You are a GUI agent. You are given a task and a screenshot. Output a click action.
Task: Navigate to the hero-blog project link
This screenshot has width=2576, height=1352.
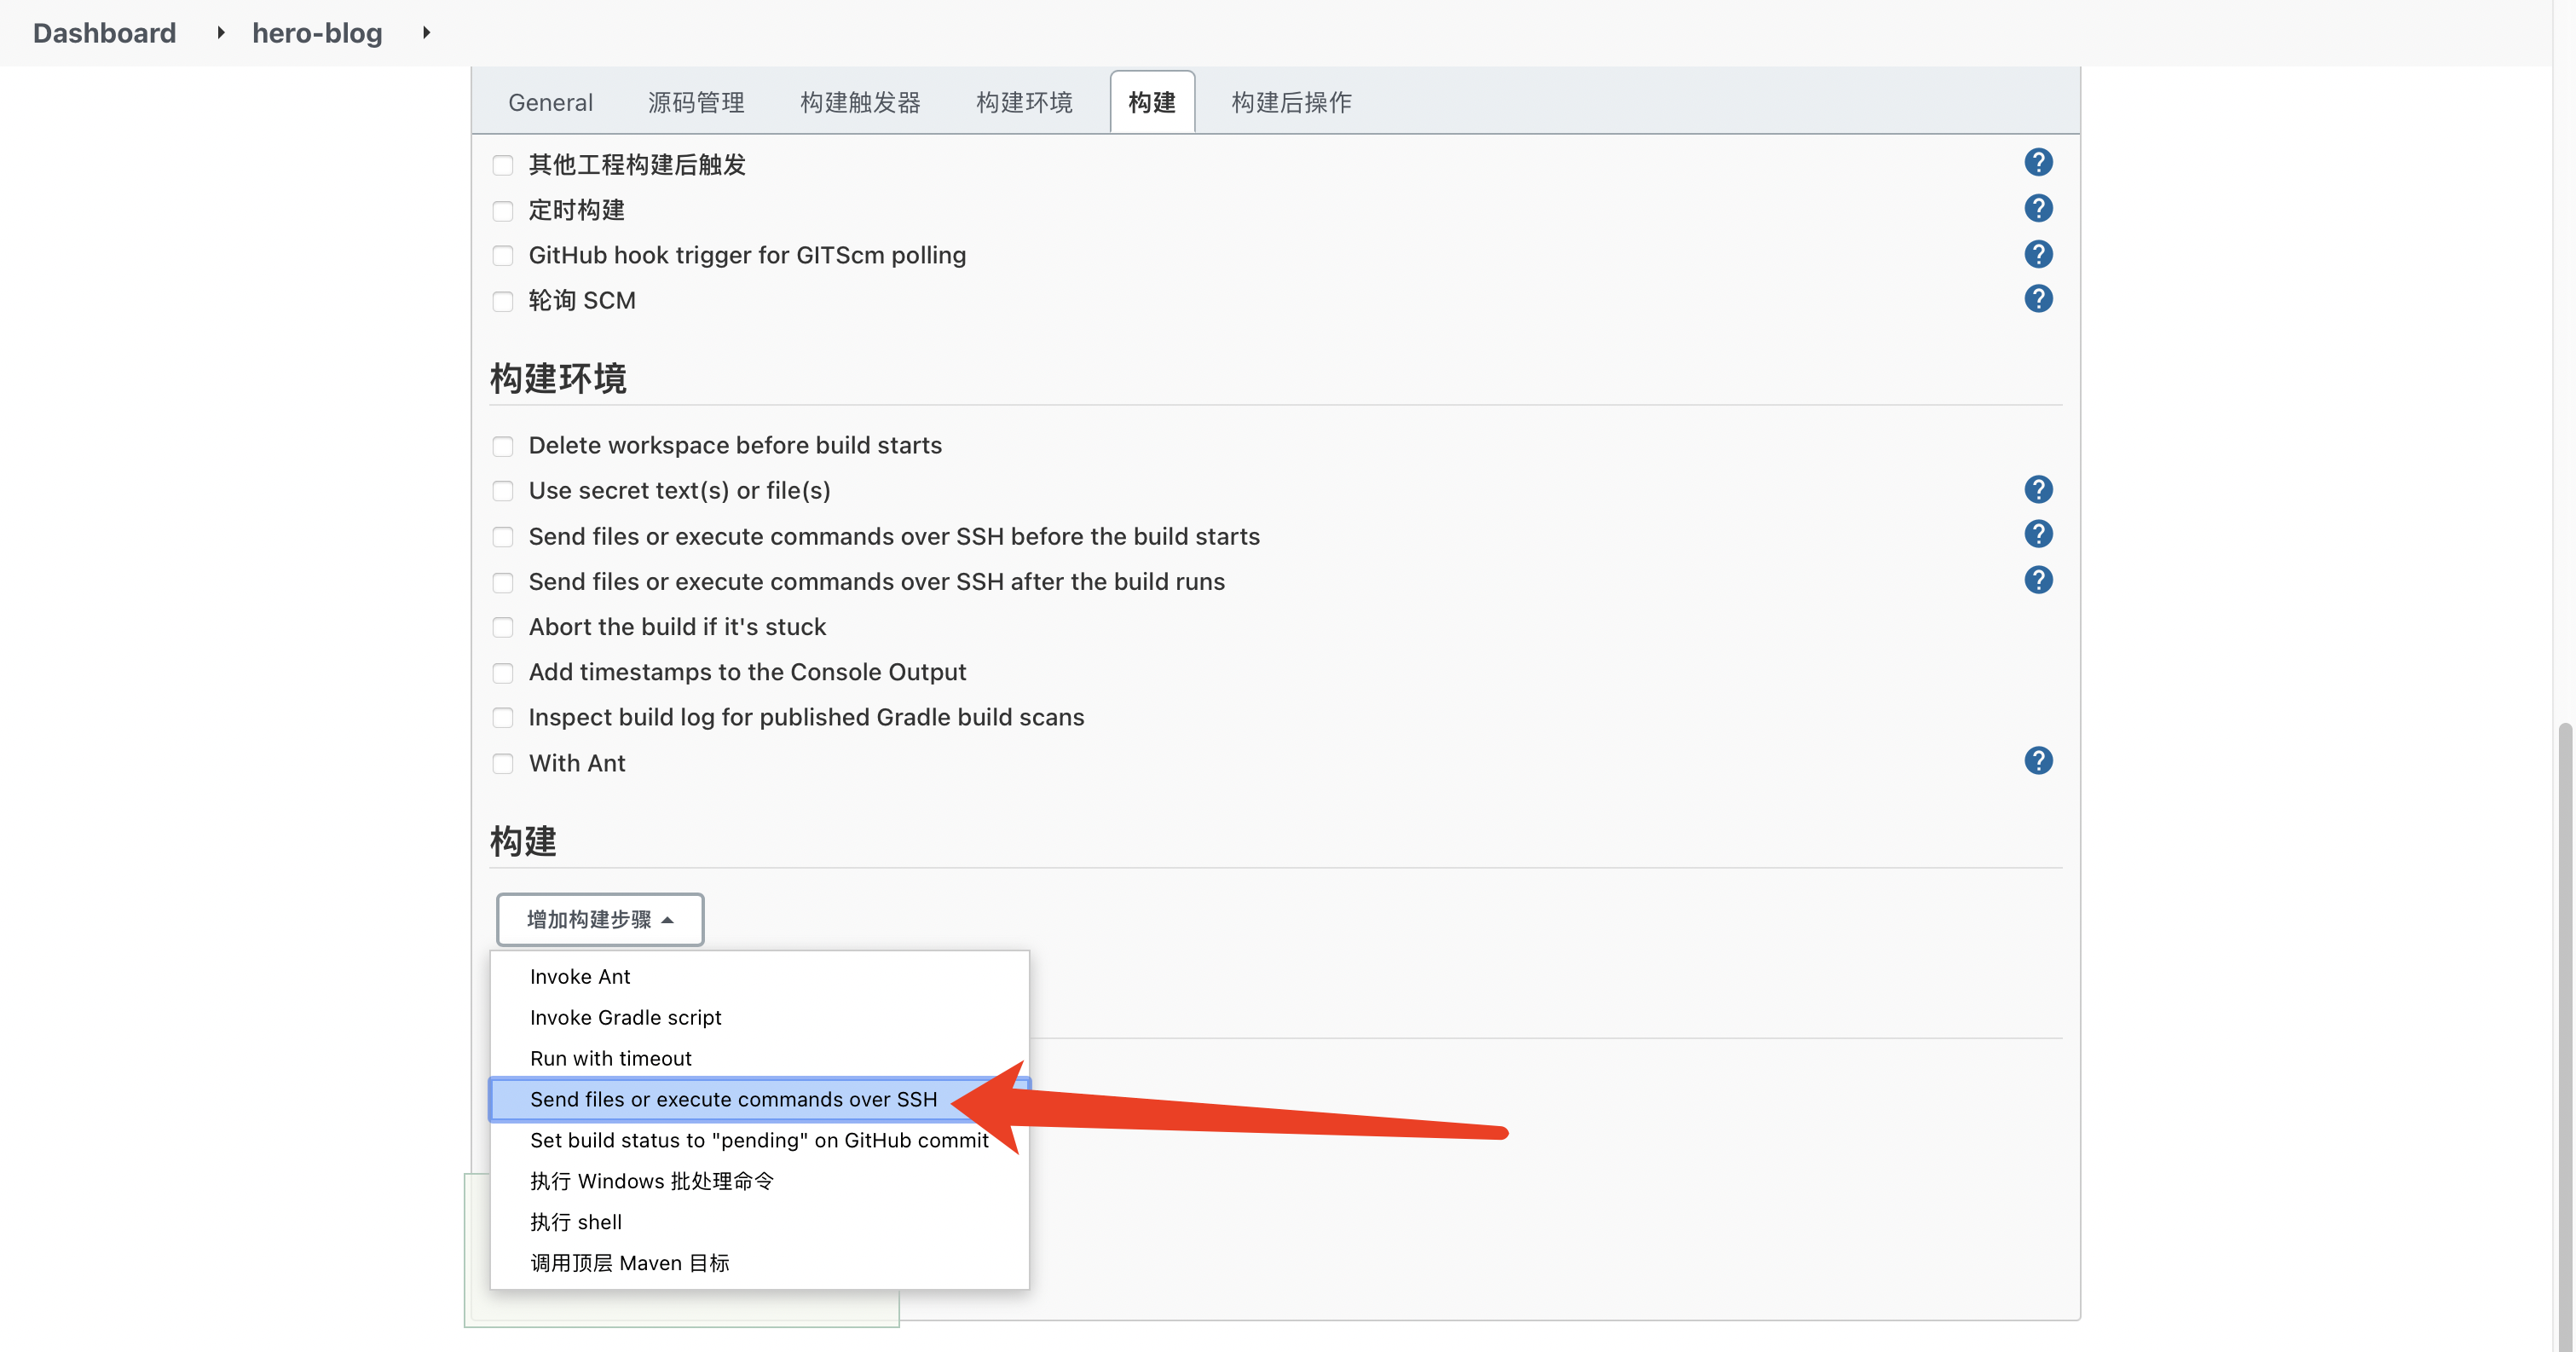pyautogui.click(x=317, y=32)
